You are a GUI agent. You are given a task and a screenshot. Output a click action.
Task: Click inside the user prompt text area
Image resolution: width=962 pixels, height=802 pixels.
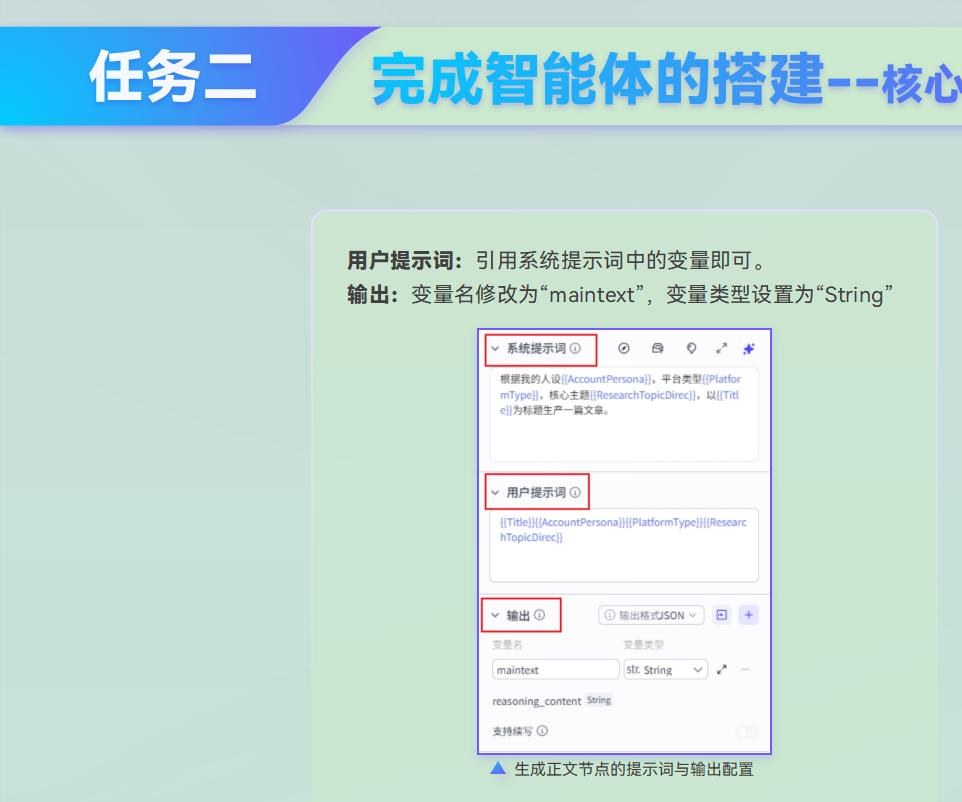624,545
